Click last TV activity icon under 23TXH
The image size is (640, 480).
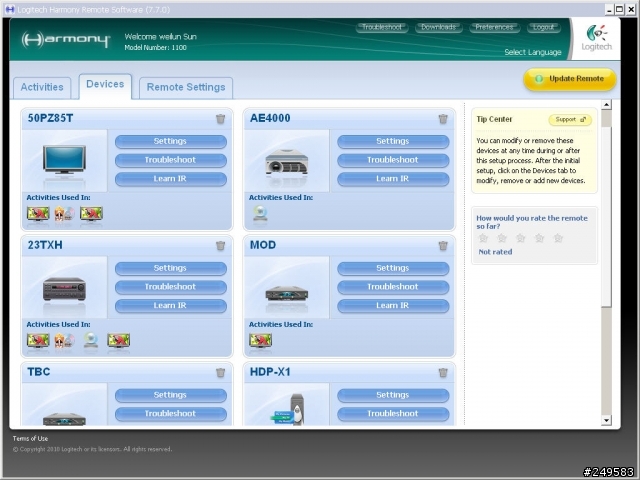click(118, 340)
